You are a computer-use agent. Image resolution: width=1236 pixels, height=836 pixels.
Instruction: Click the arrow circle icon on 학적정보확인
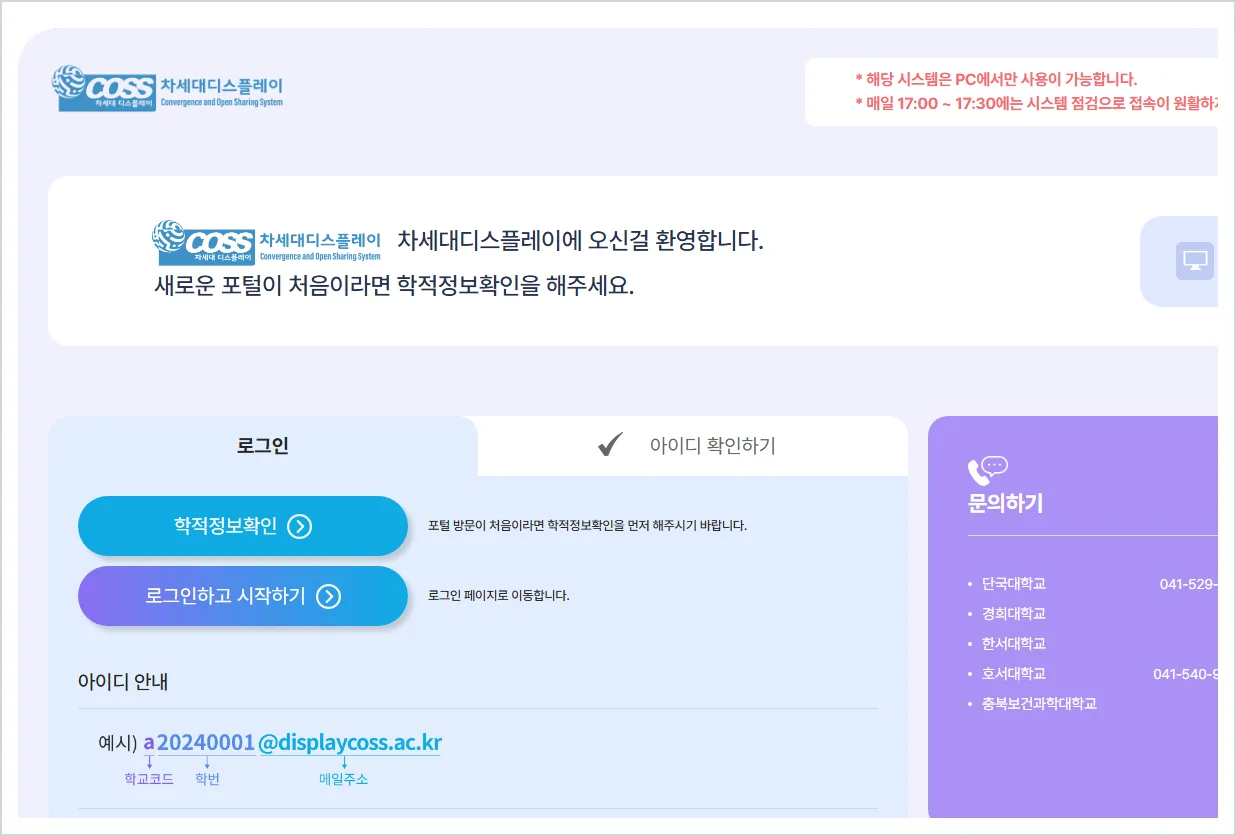299,526
